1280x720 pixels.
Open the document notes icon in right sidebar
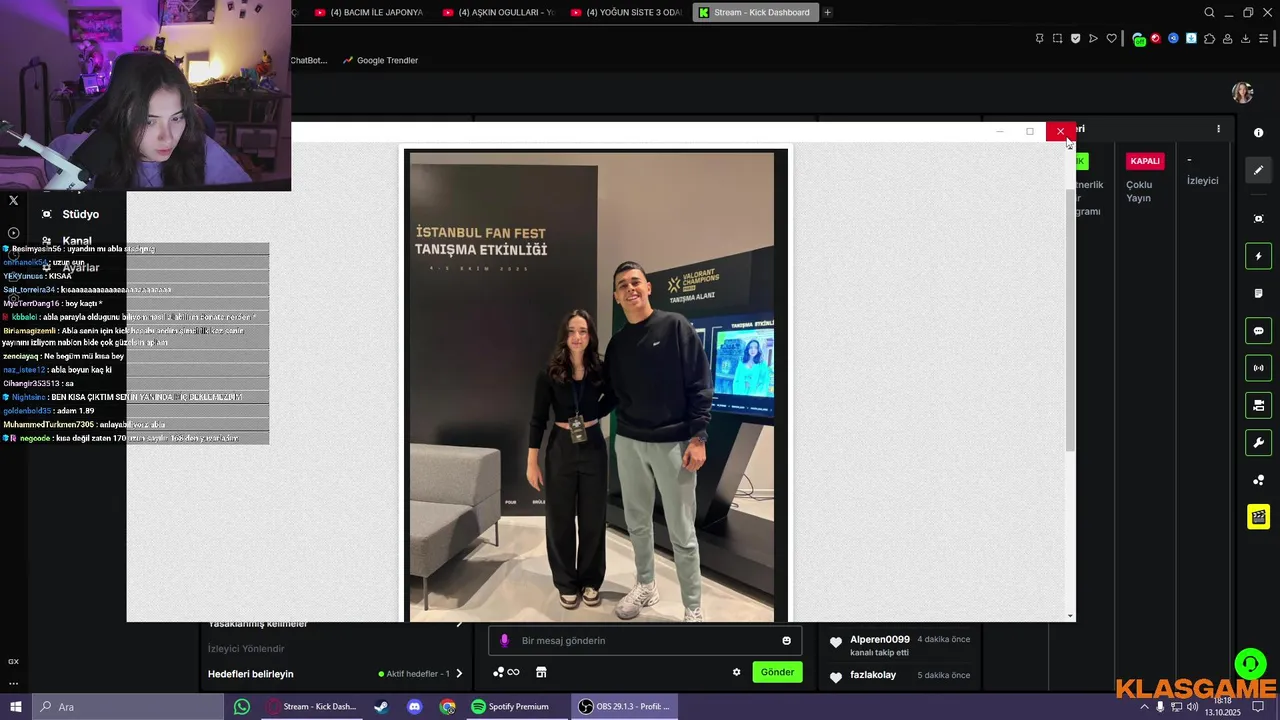point(1258,293)
